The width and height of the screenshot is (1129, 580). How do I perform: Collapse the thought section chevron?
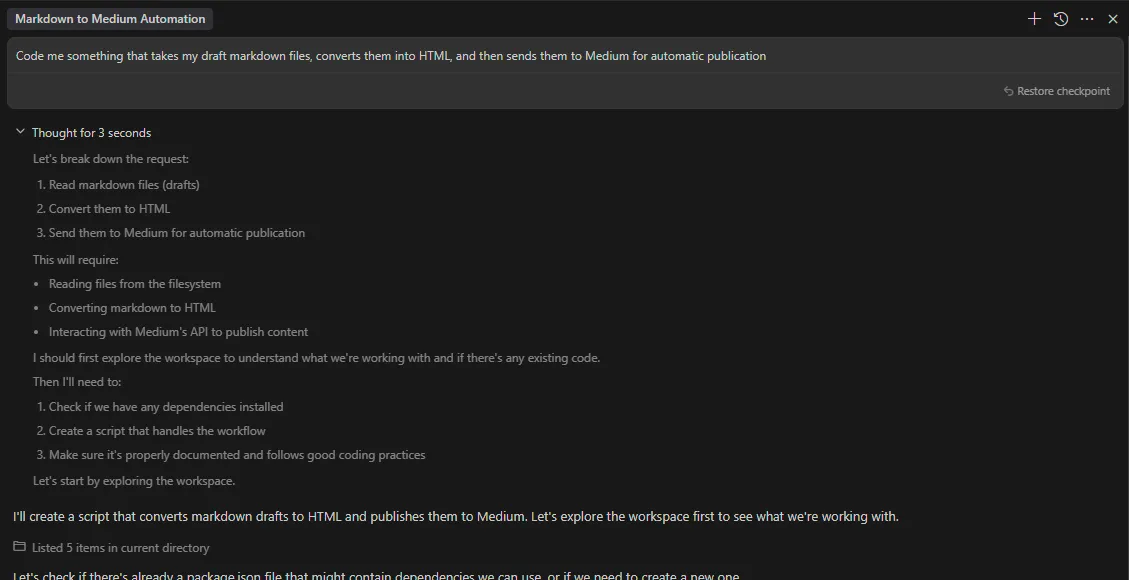[19, 132]
